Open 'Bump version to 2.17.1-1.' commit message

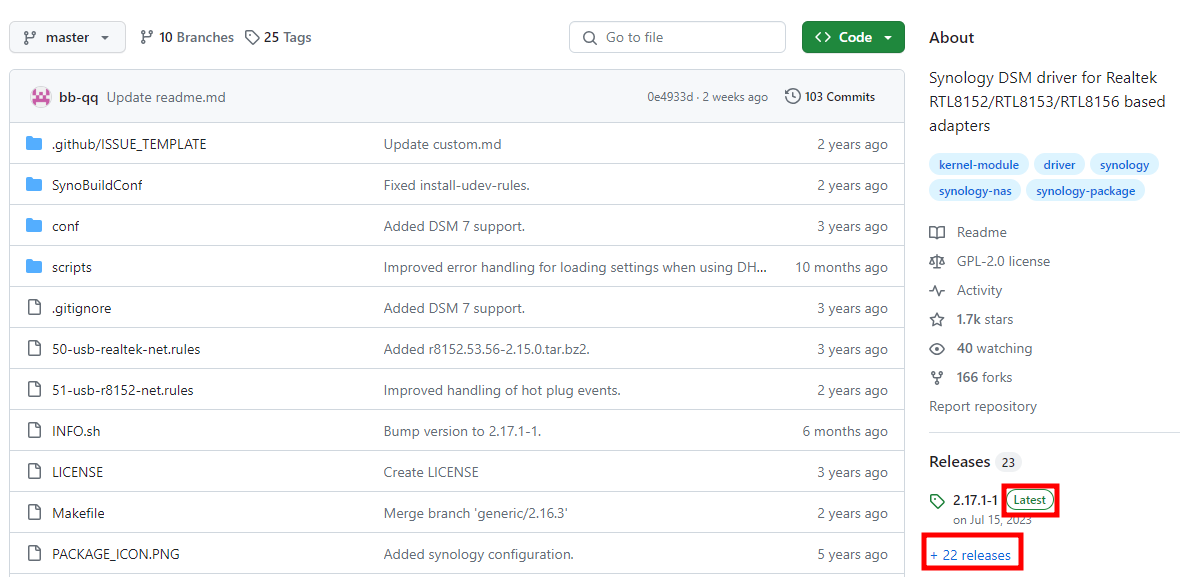463,432
